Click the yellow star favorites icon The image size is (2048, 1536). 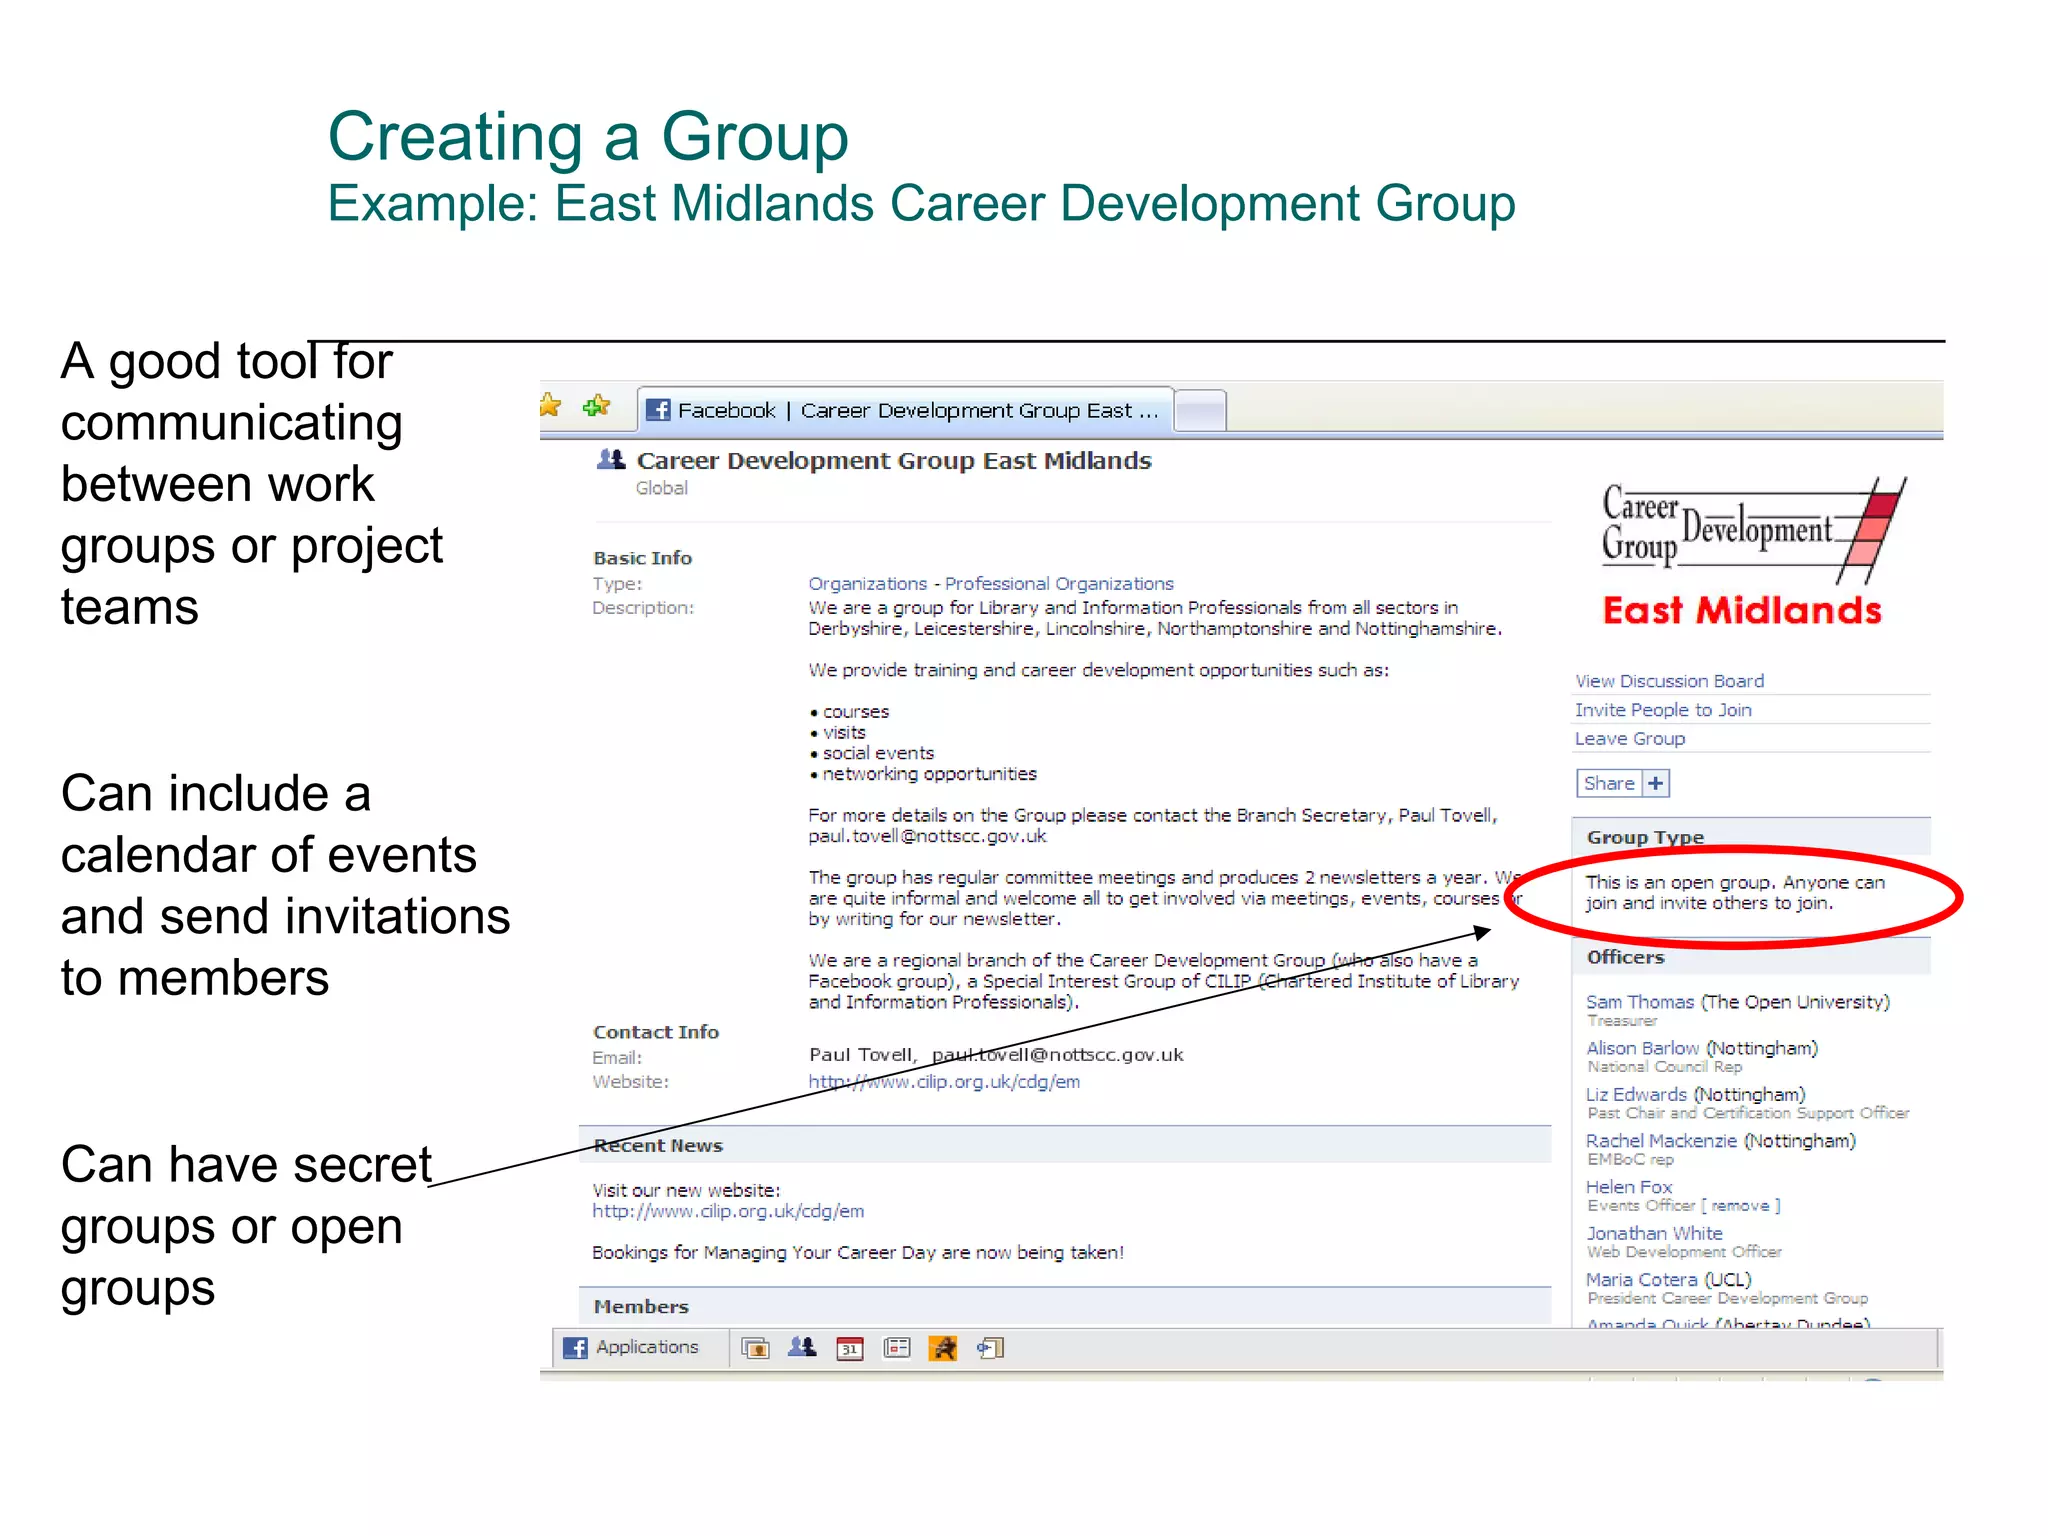point(550,406)
